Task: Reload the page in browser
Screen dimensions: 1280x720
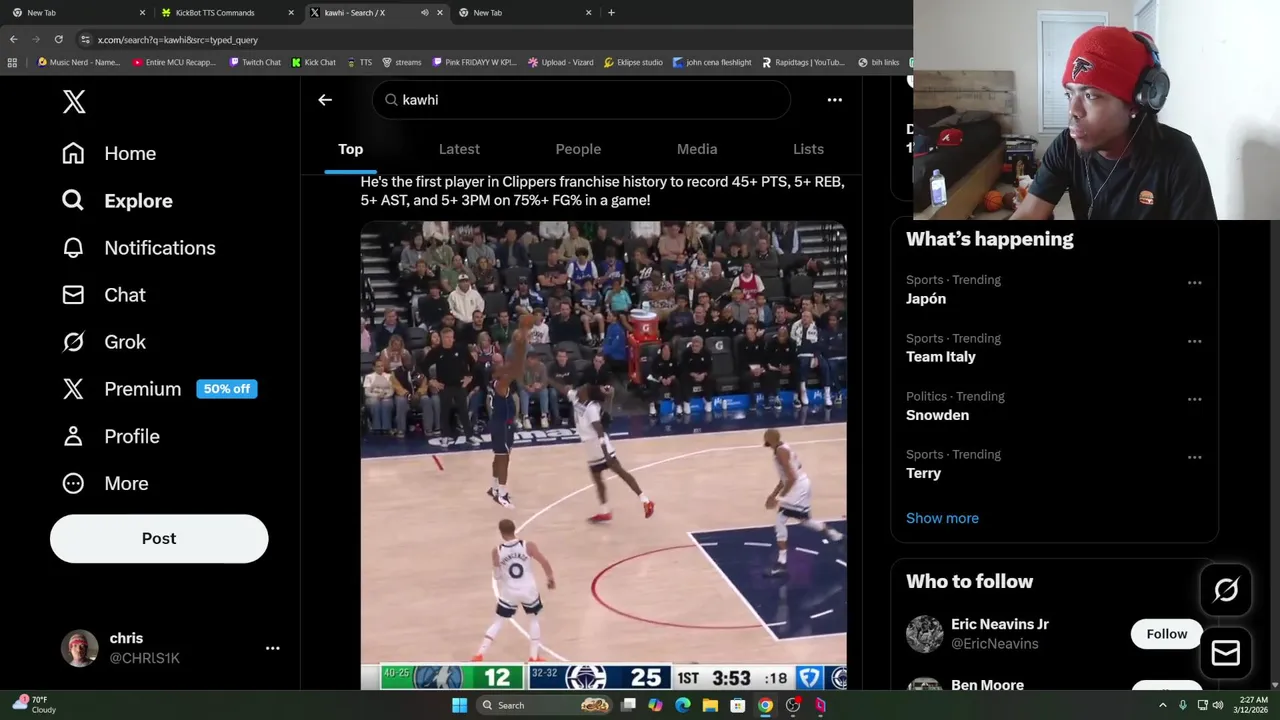Action: point(58,39)
